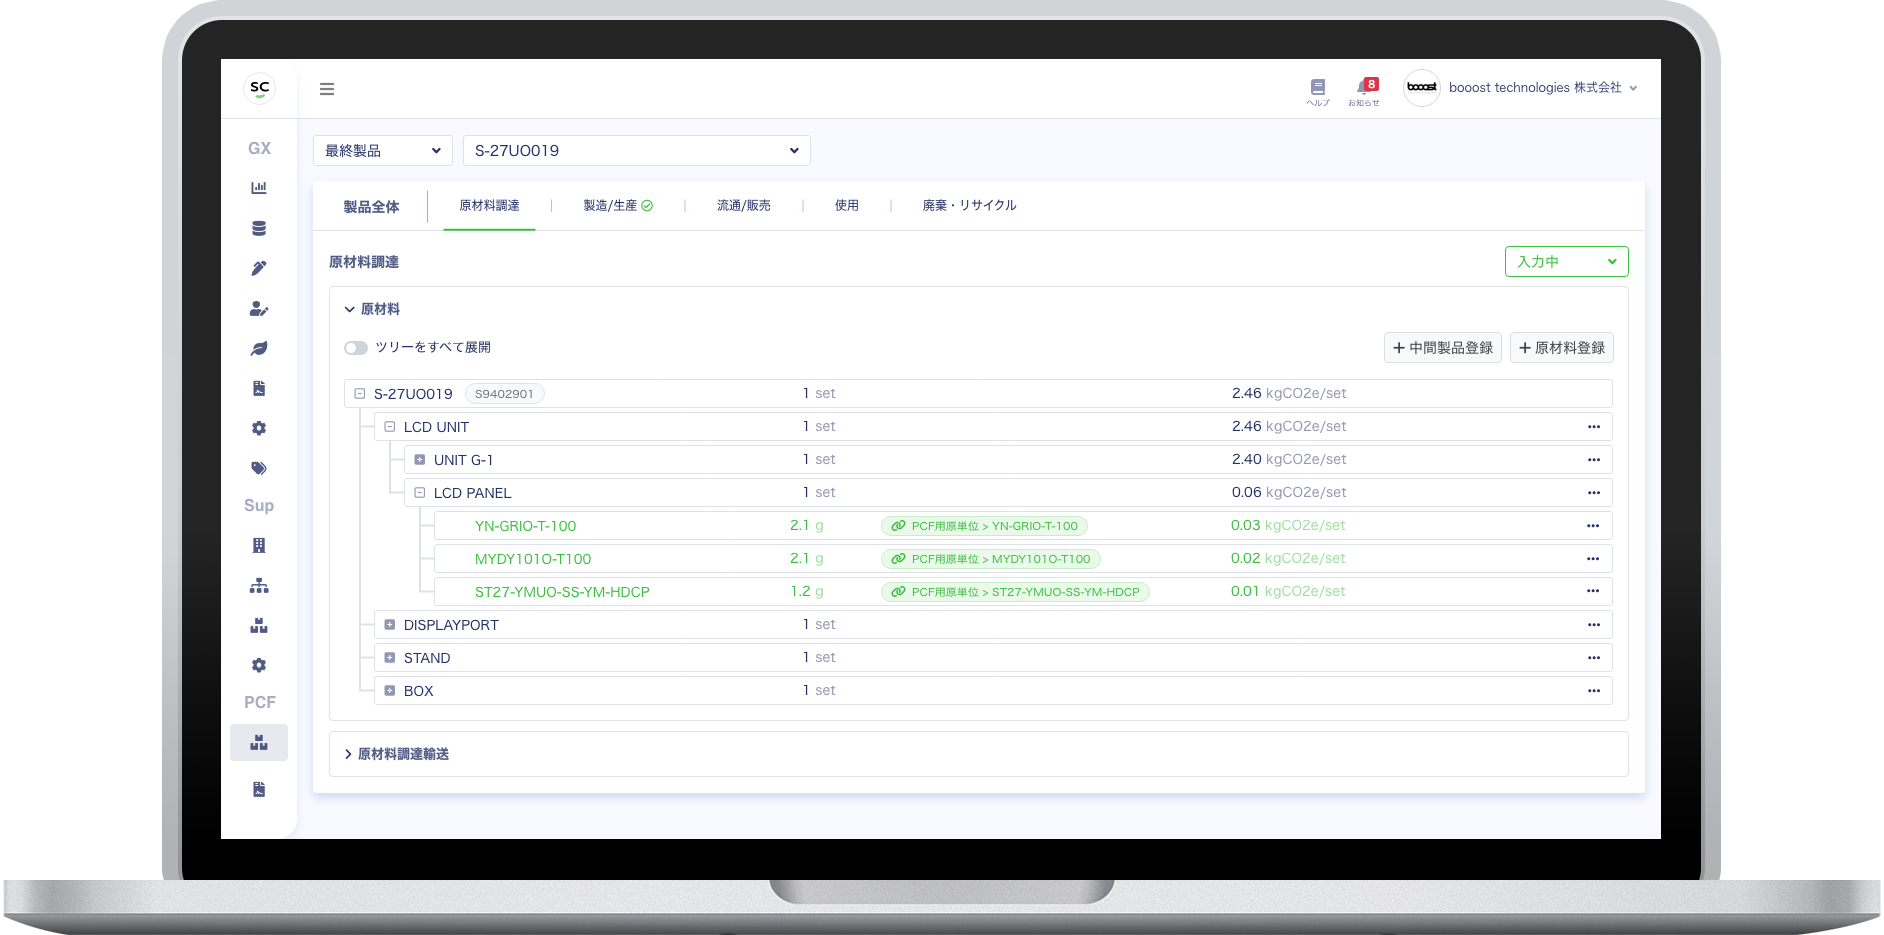Open the GX tags icon

(x=259, y=468)
